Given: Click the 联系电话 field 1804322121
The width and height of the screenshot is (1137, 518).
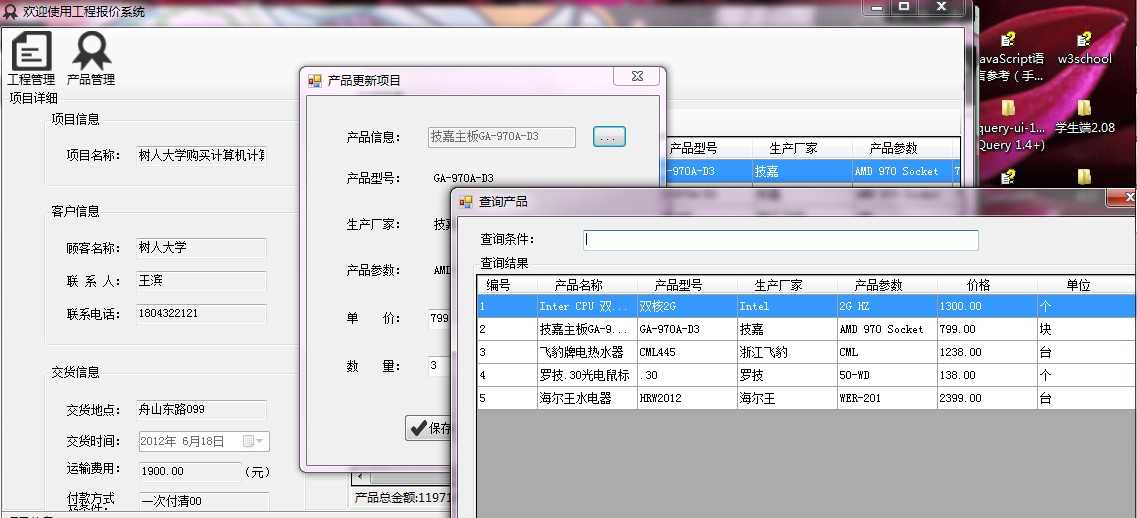Looking at the screenshot, I should point(202,313).
